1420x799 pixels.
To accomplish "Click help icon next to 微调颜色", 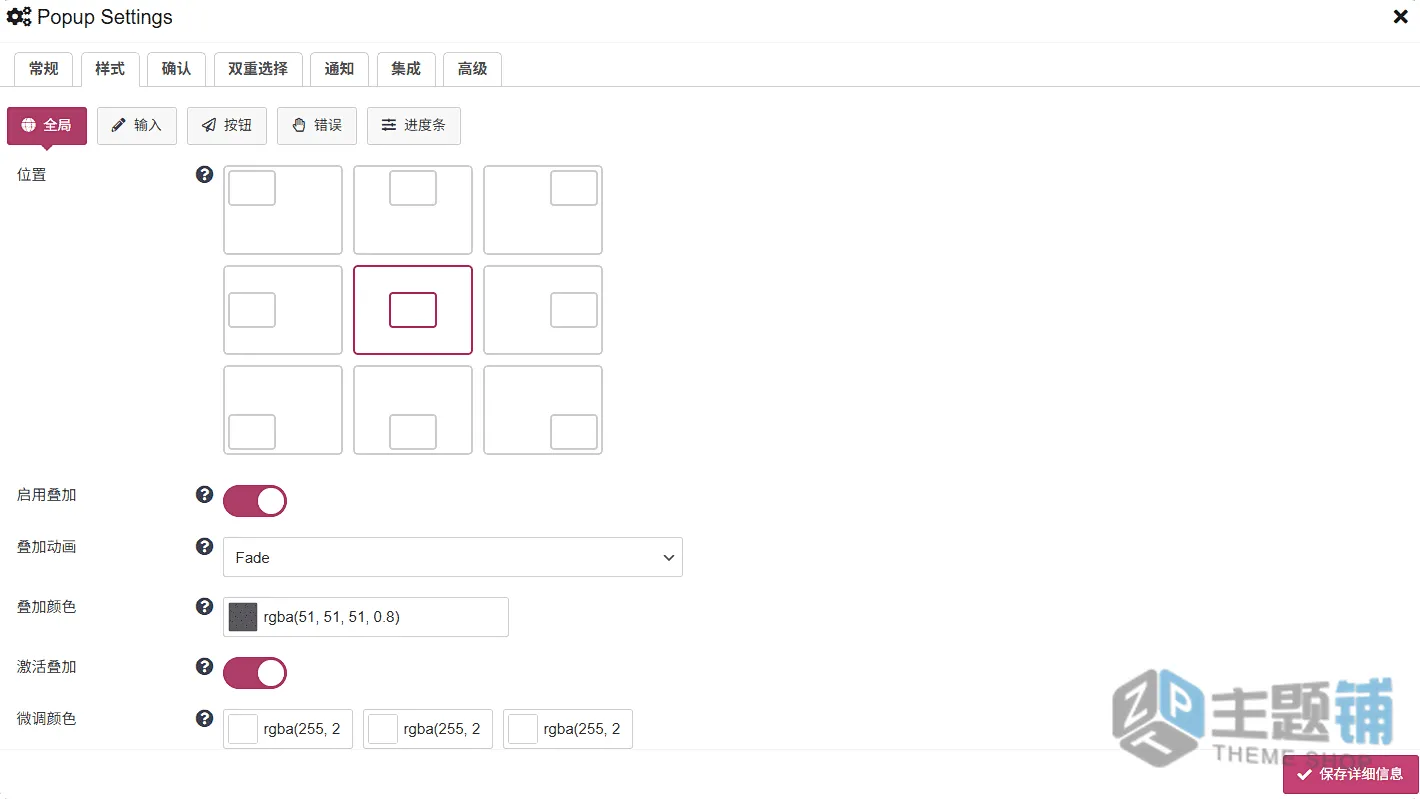I will click(x=204, y=718).
